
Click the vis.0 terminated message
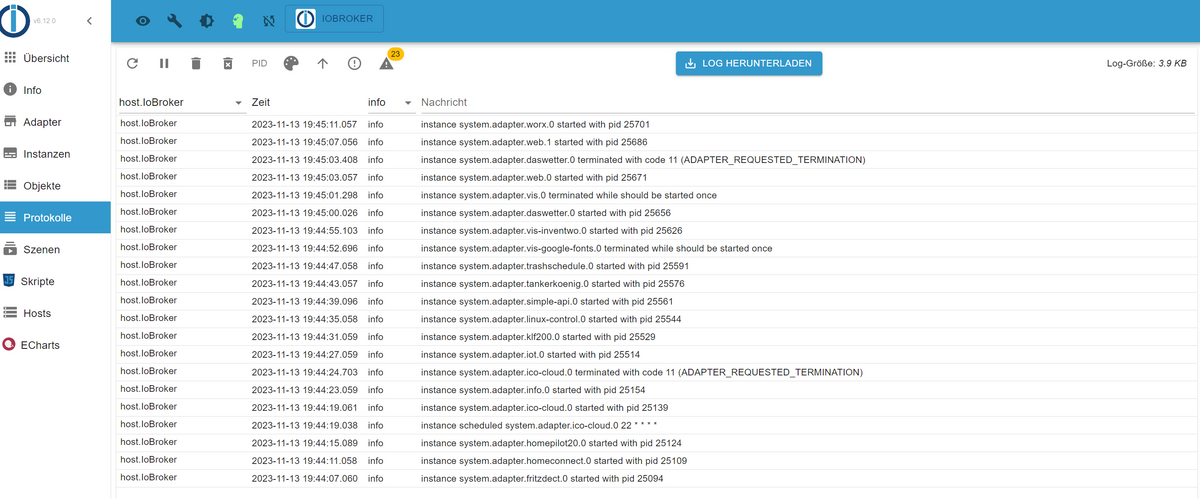point(569,195)
